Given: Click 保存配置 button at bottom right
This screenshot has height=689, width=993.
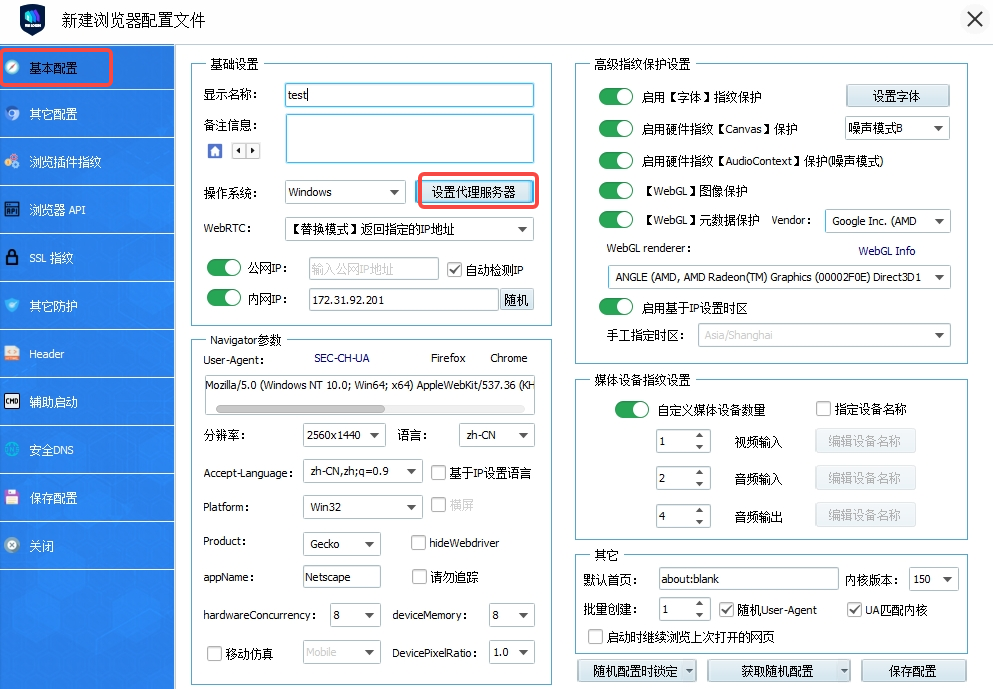Looking at the screenshot, I should pos(913,671).
